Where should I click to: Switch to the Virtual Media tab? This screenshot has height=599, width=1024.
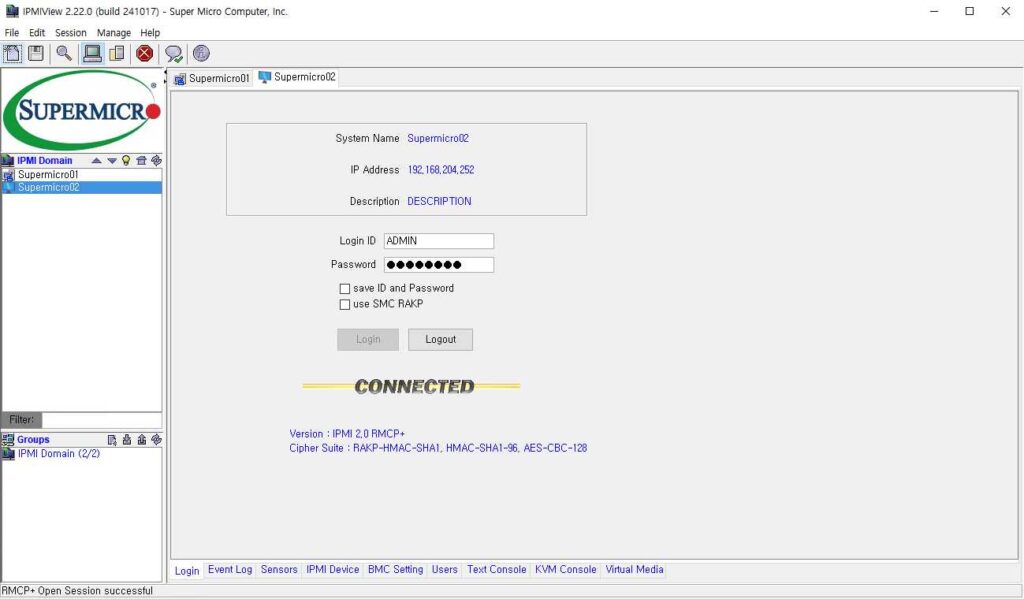pyautogui.click(x=634, y=570)
